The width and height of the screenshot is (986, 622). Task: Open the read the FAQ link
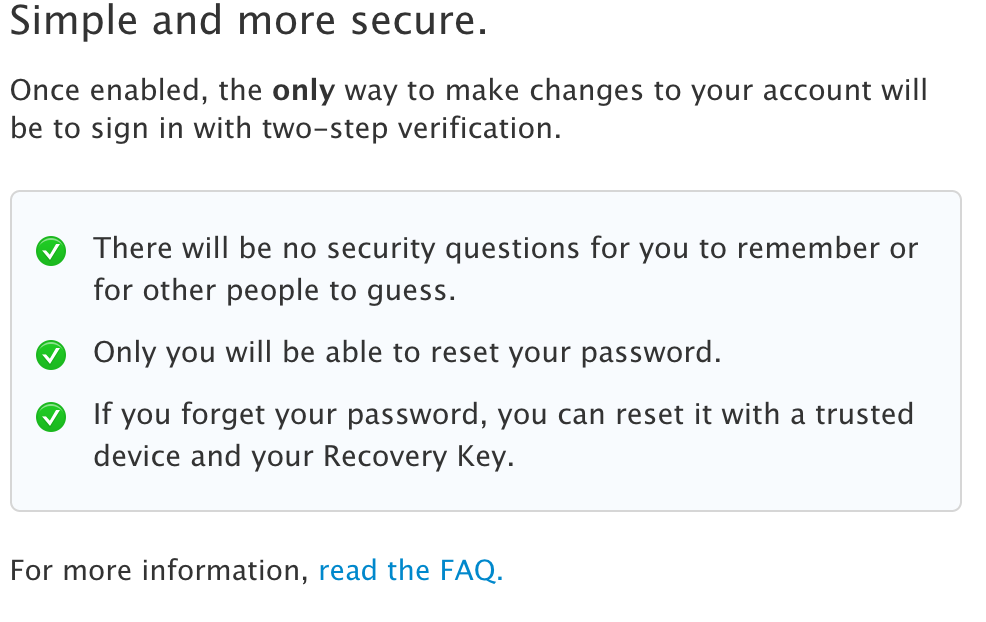(410, 571)
